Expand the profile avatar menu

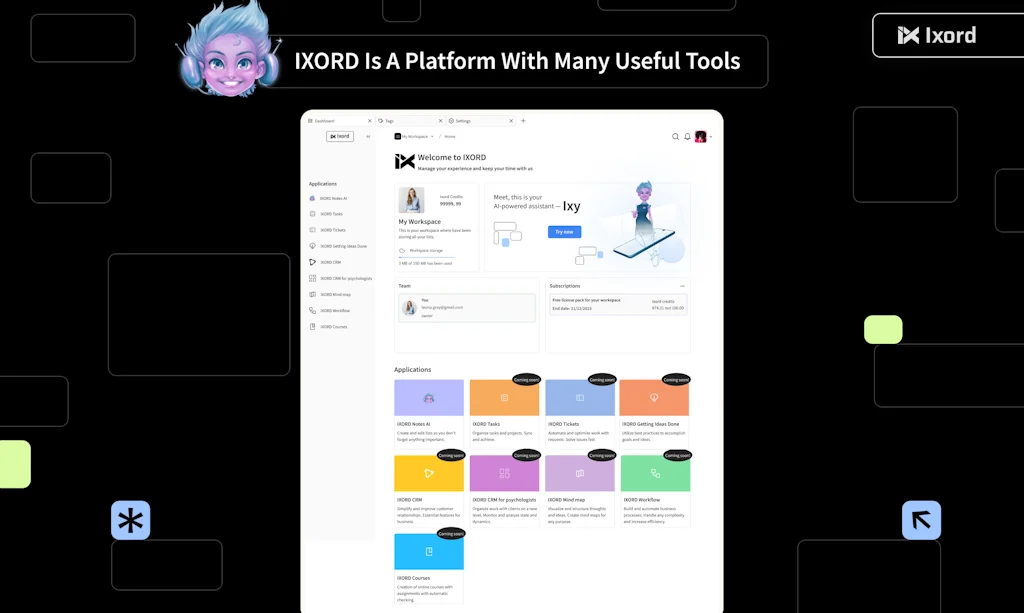pyautogui.click(x=700, y=137)
